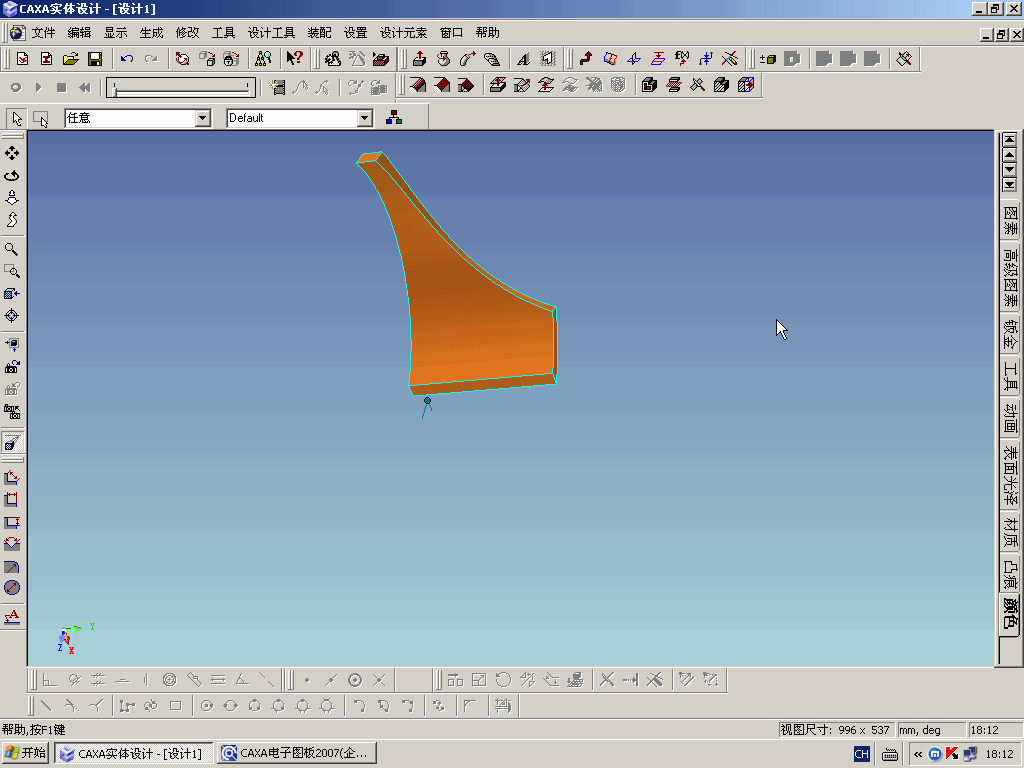Click the animation play button
The image size is (1024, 768).
click(x=38, y=87)
